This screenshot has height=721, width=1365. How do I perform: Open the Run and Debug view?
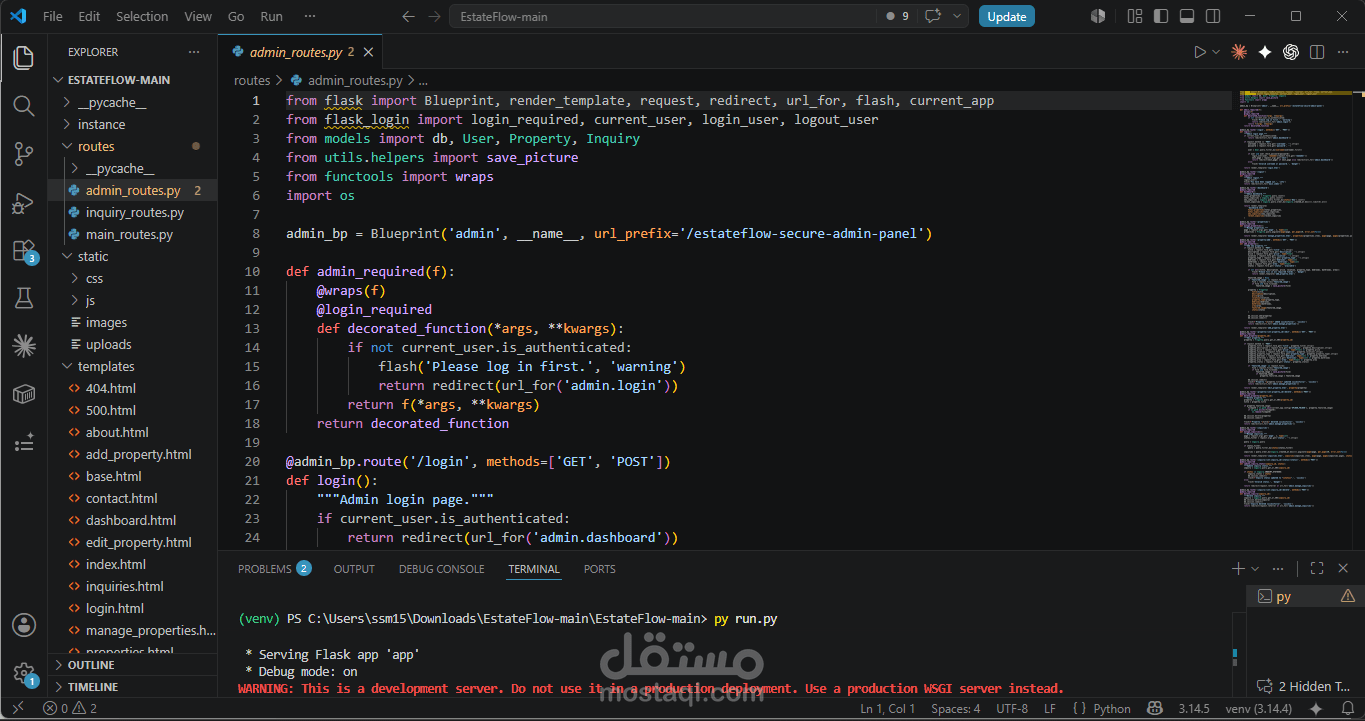[x=23, y=202]
